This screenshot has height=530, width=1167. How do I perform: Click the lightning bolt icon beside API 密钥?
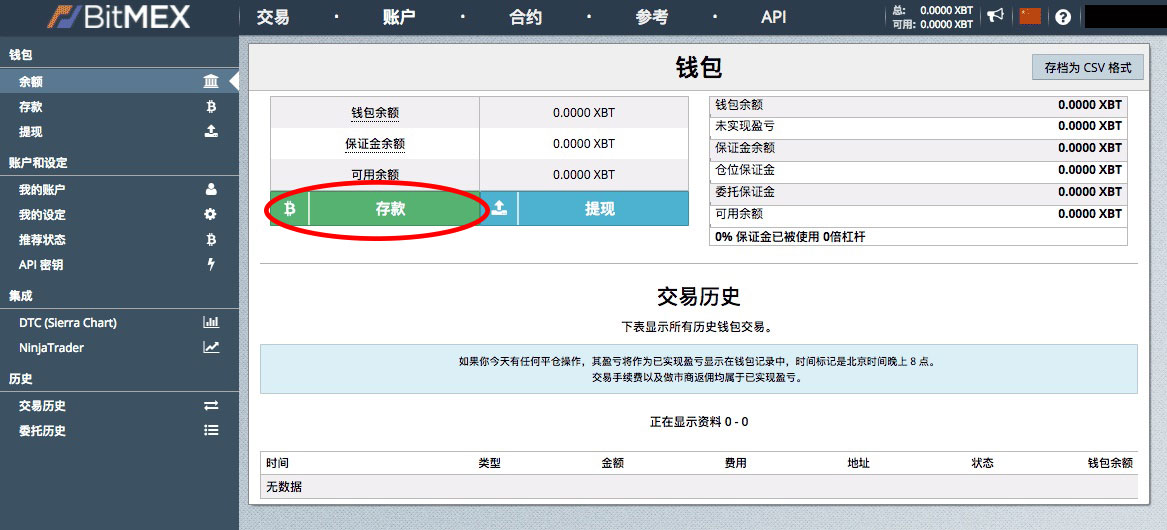(211, 264)
